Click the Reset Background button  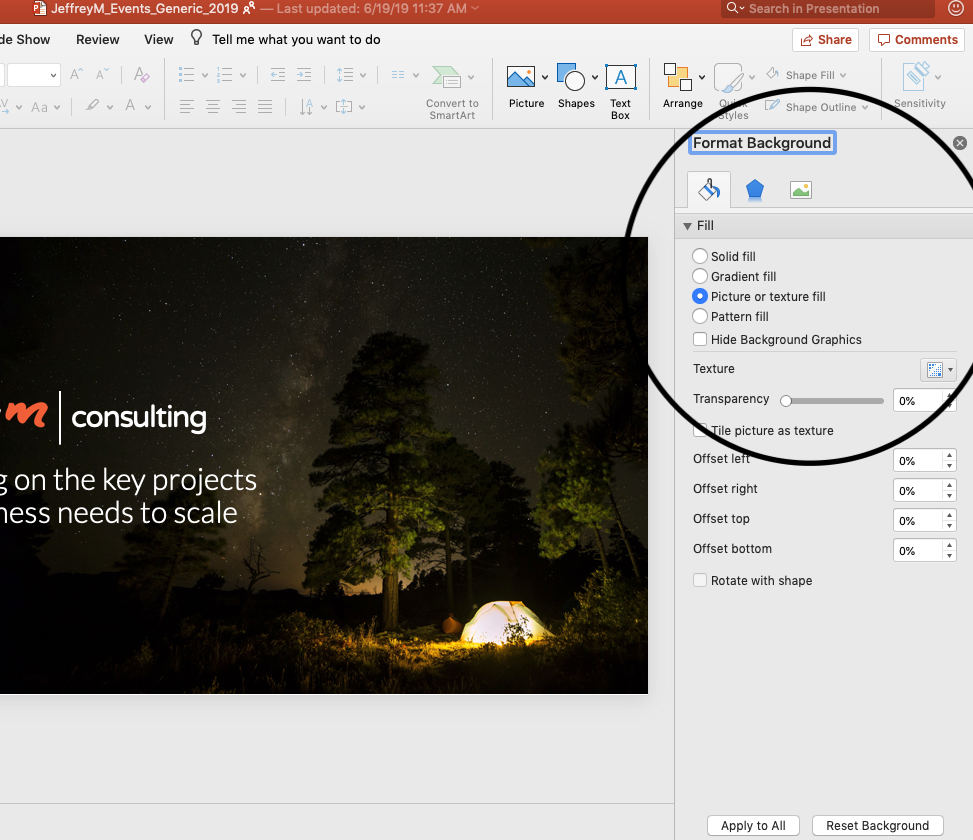tap(877, 825)
